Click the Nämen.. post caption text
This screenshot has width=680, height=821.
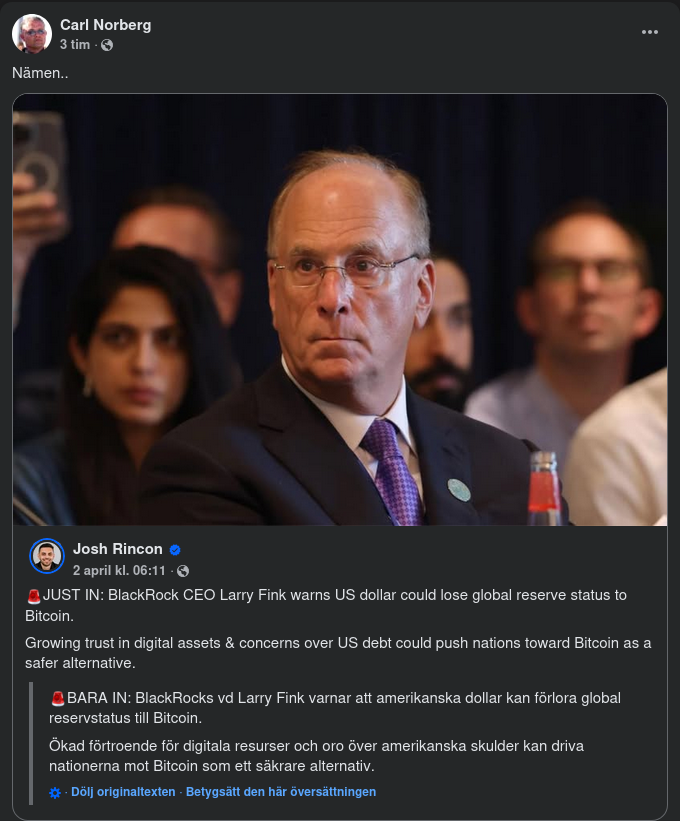click(40, 73)
